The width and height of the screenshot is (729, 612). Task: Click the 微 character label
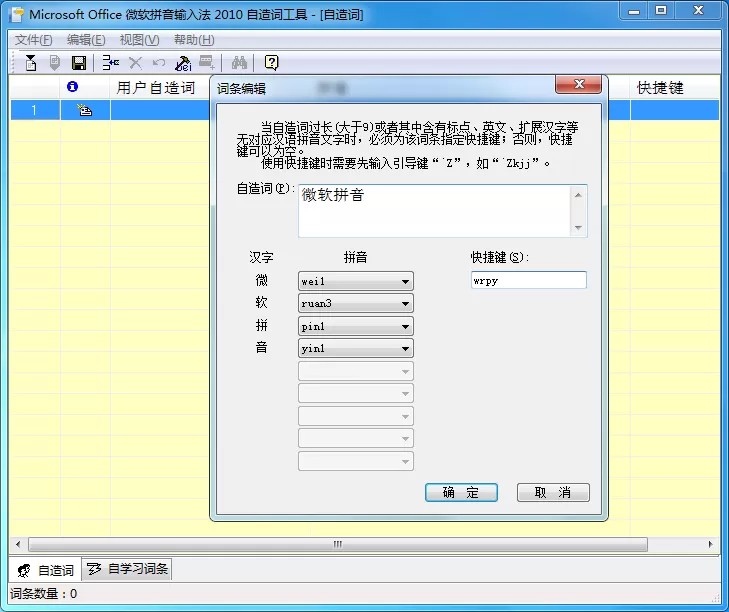[x=261, y=280]
